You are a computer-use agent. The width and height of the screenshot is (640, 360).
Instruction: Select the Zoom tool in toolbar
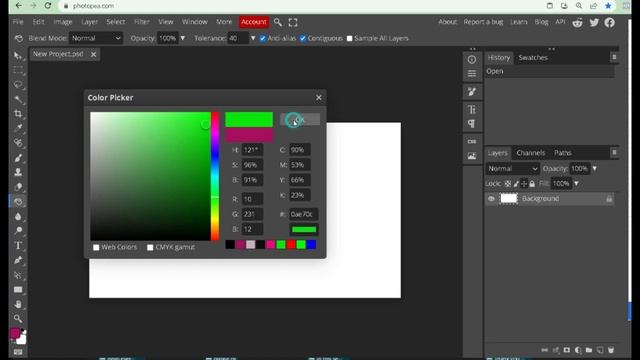click(x=18, y=319)
